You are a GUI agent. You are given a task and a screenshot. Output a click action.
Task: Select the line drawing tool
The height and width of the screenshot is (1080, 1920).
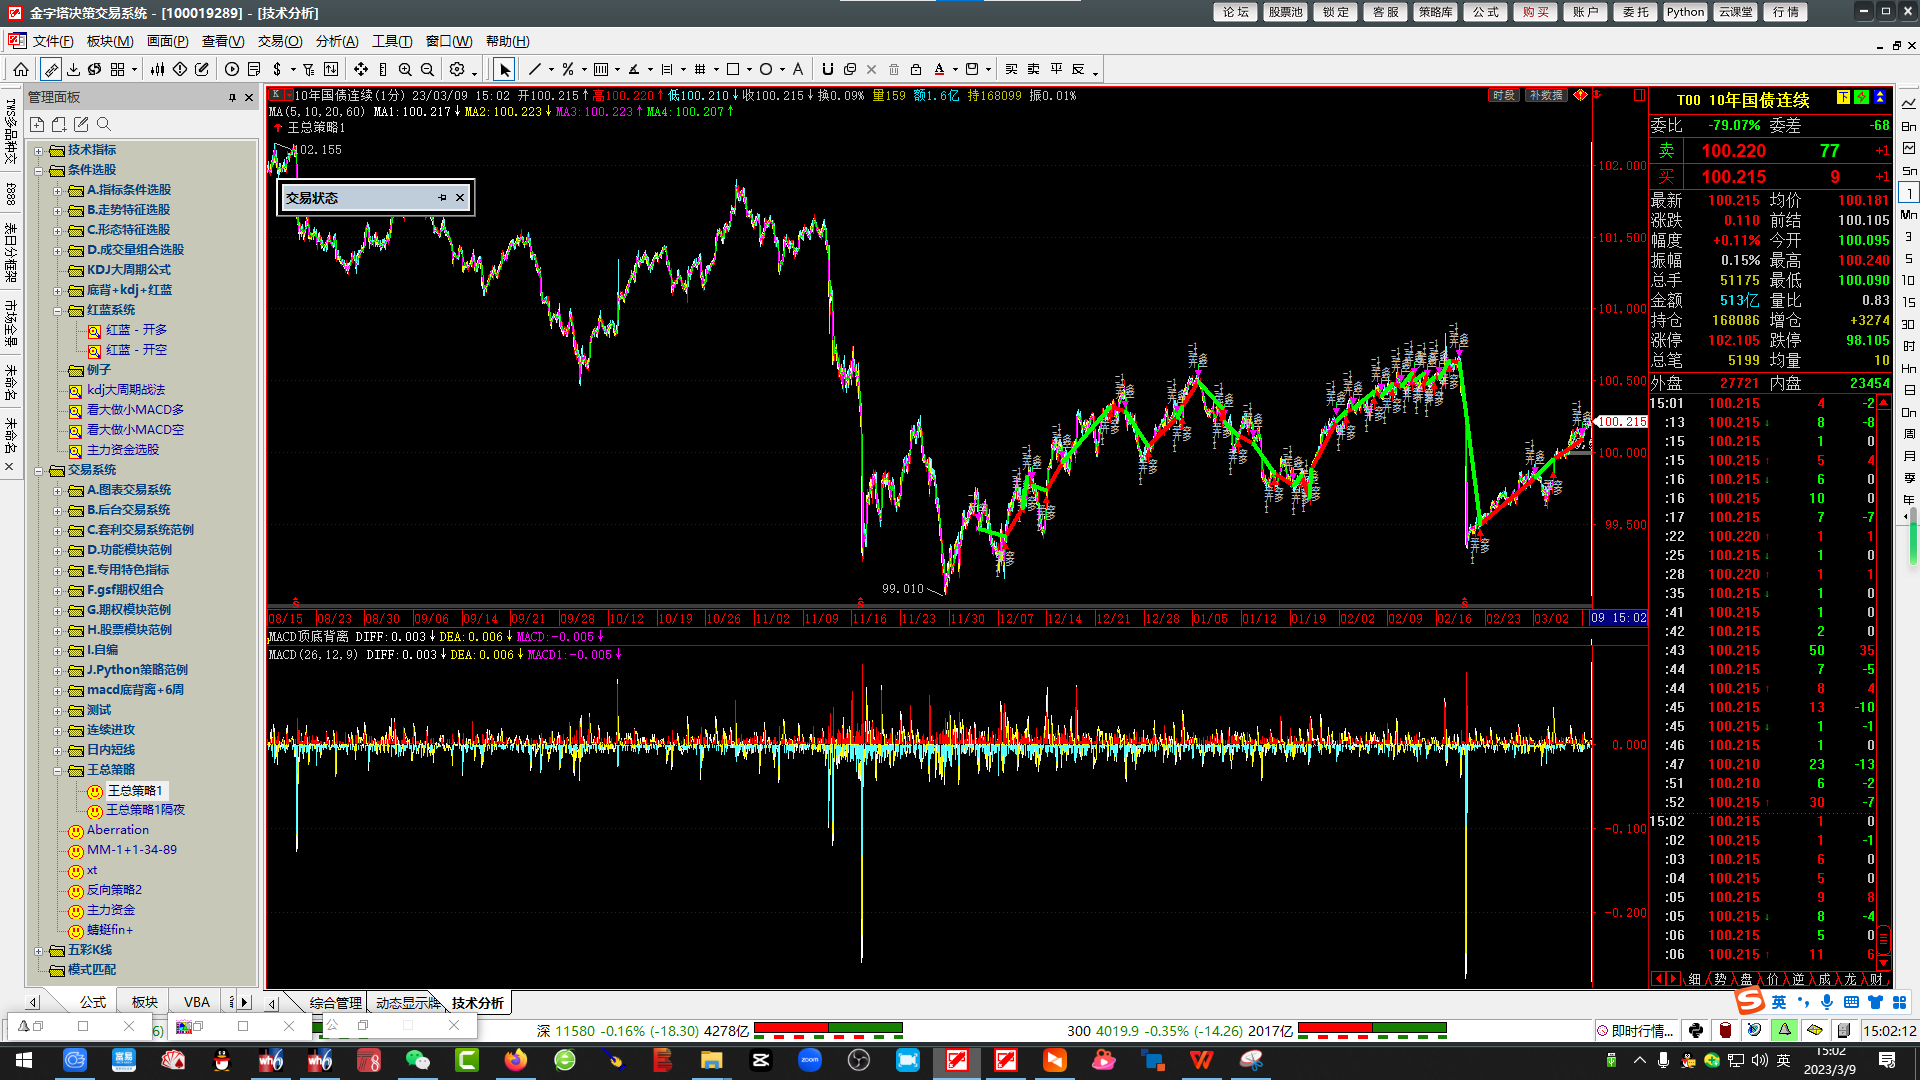tap(535, 69)
